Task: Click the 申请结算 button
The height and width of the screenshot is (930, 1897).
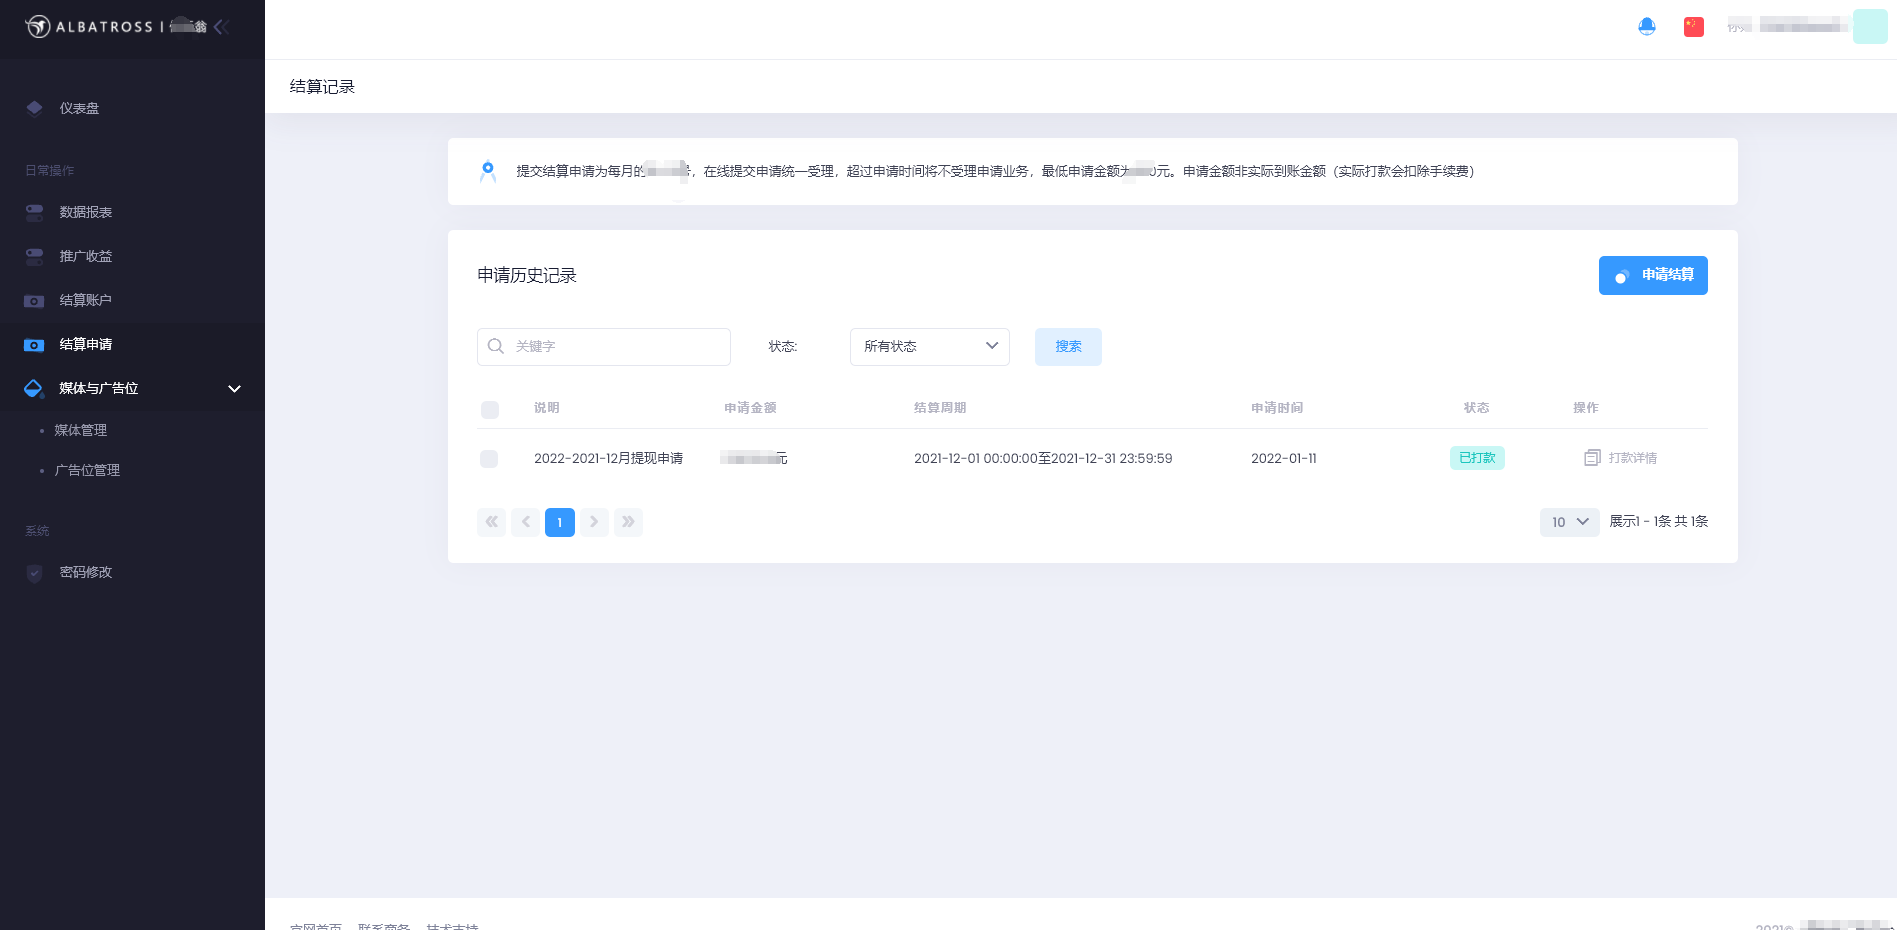Action: pos(1652,275)
